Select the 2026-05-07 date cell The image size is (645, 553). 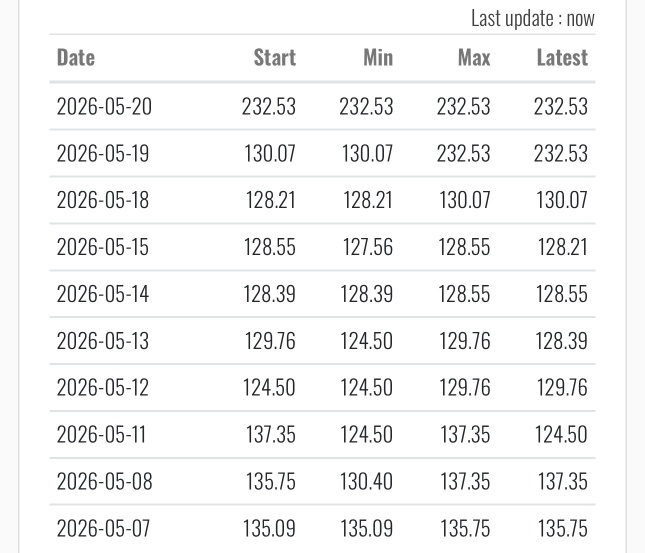click(x=103, y=528)
